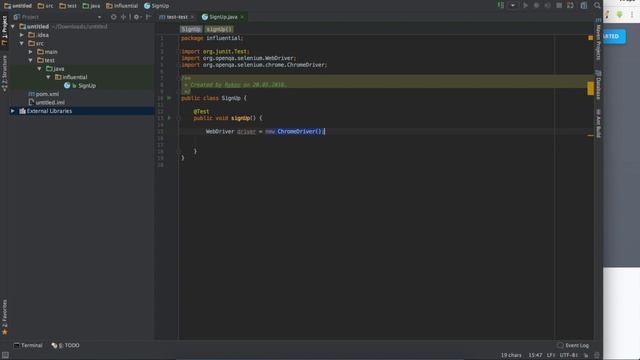Image resolution: width=640 pixels, height=360 pixels.
Task: Select untitled.iml in project tree
Action: 46,102
